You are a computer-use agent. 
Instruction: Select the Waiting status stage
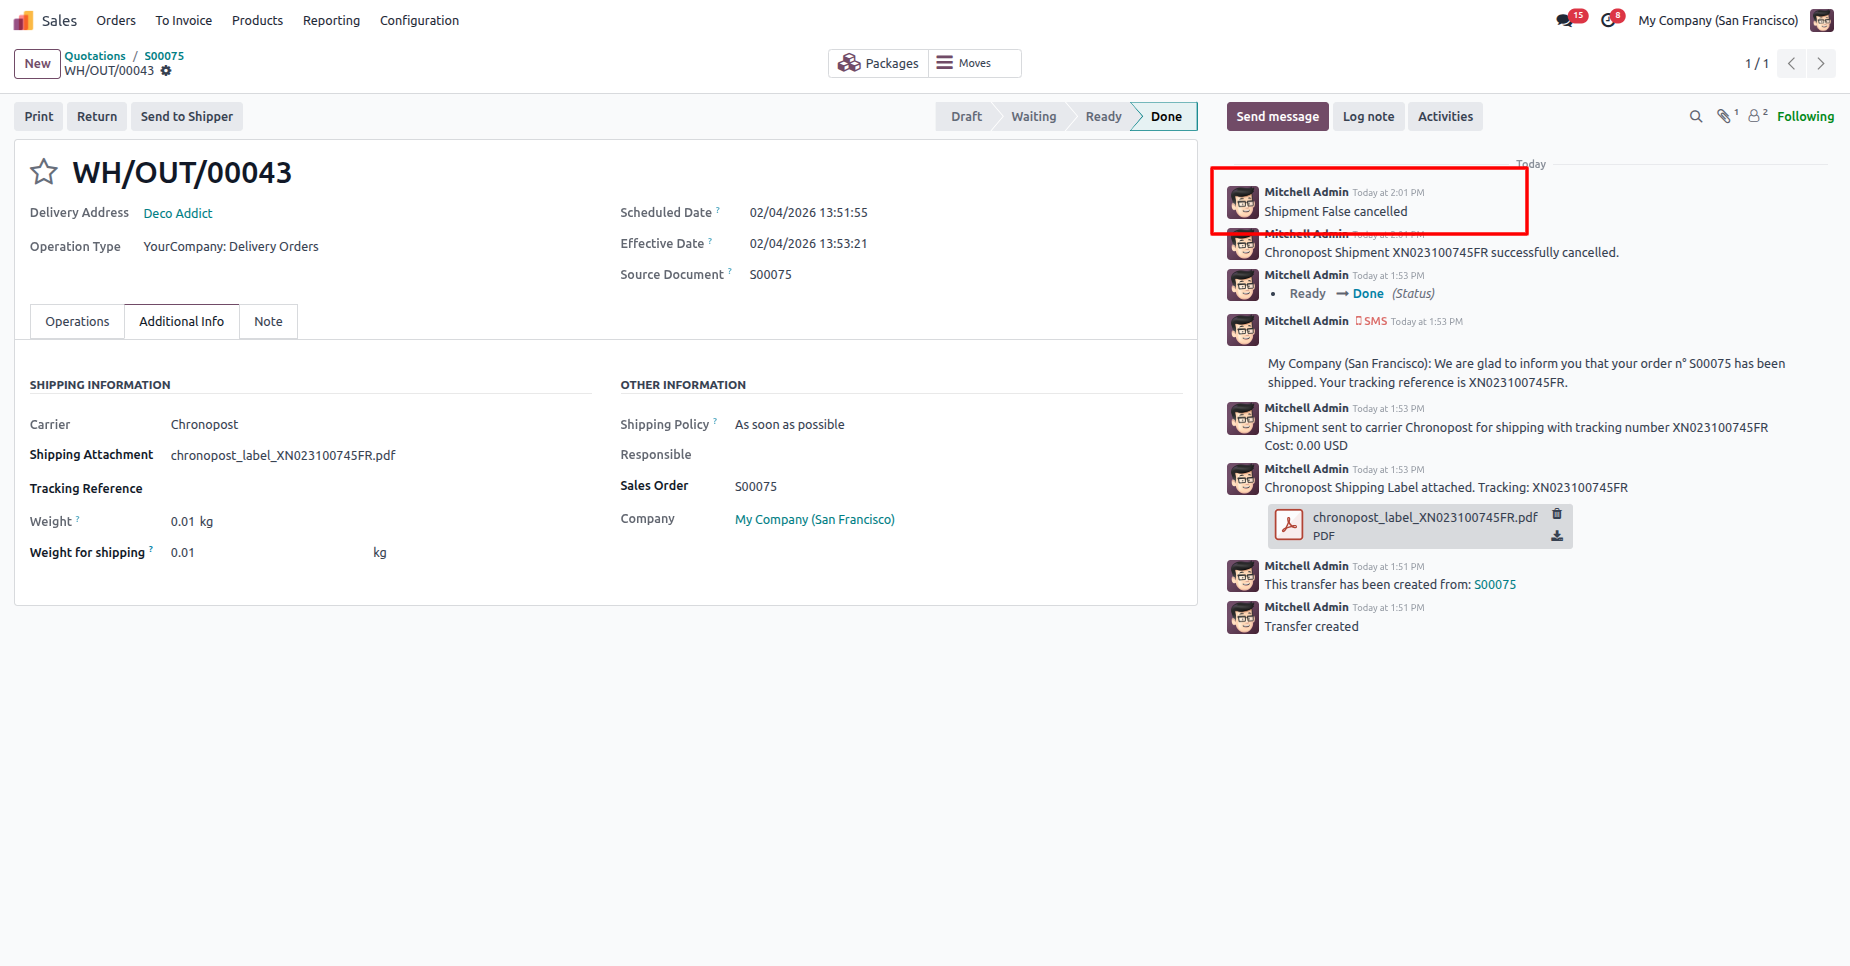pos(1033,117)
